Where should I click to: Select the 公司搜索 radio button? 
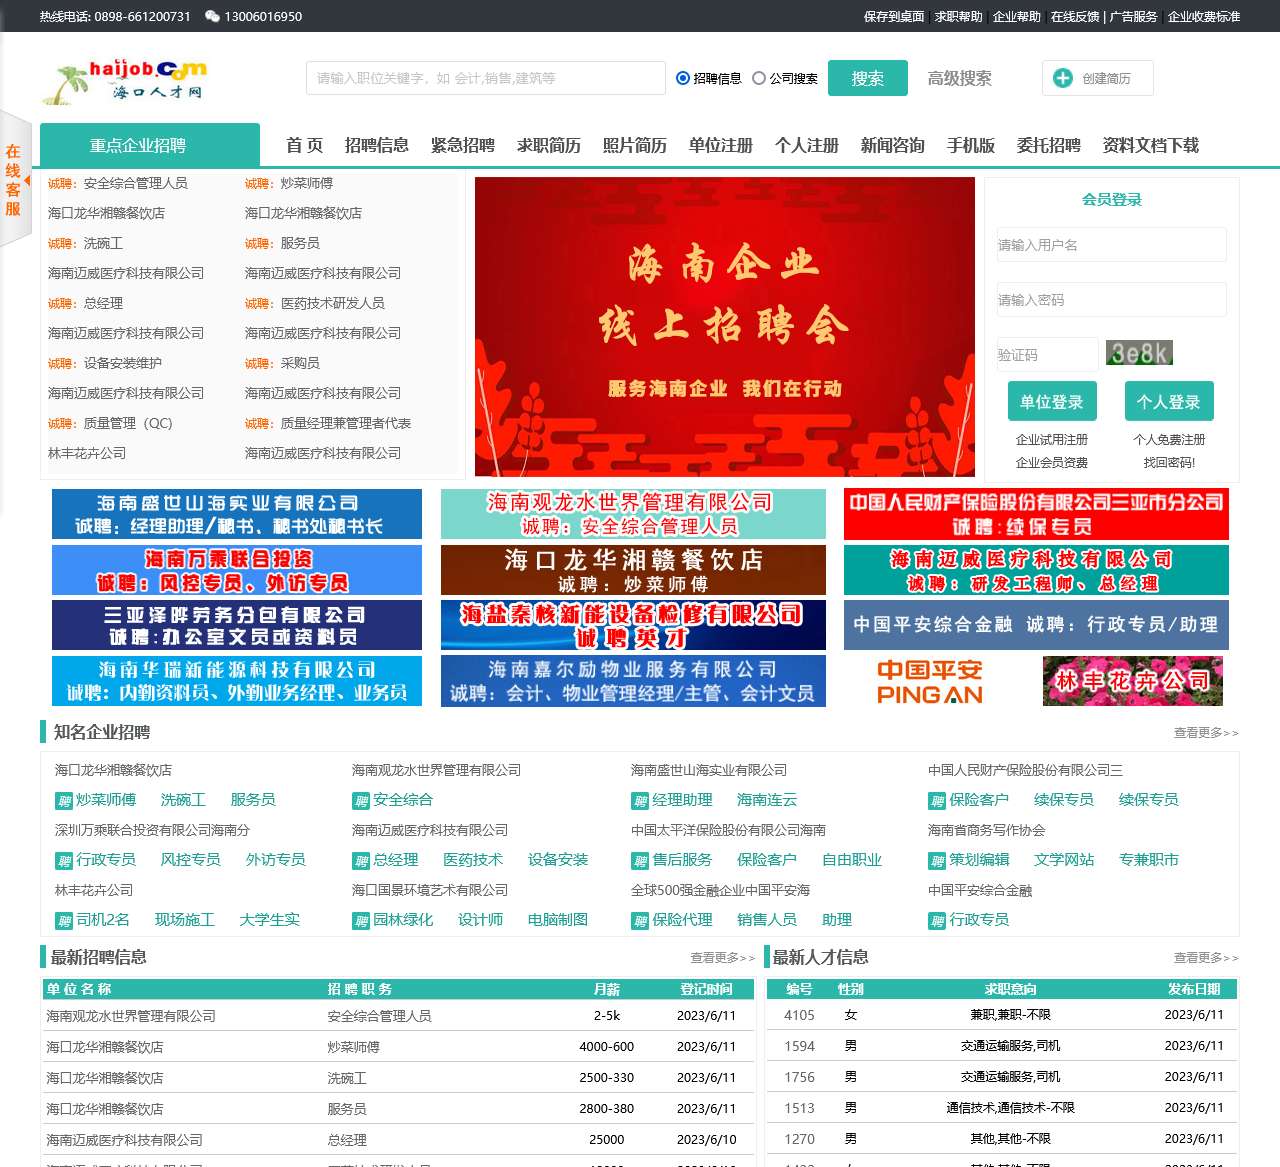coord(759,78)
